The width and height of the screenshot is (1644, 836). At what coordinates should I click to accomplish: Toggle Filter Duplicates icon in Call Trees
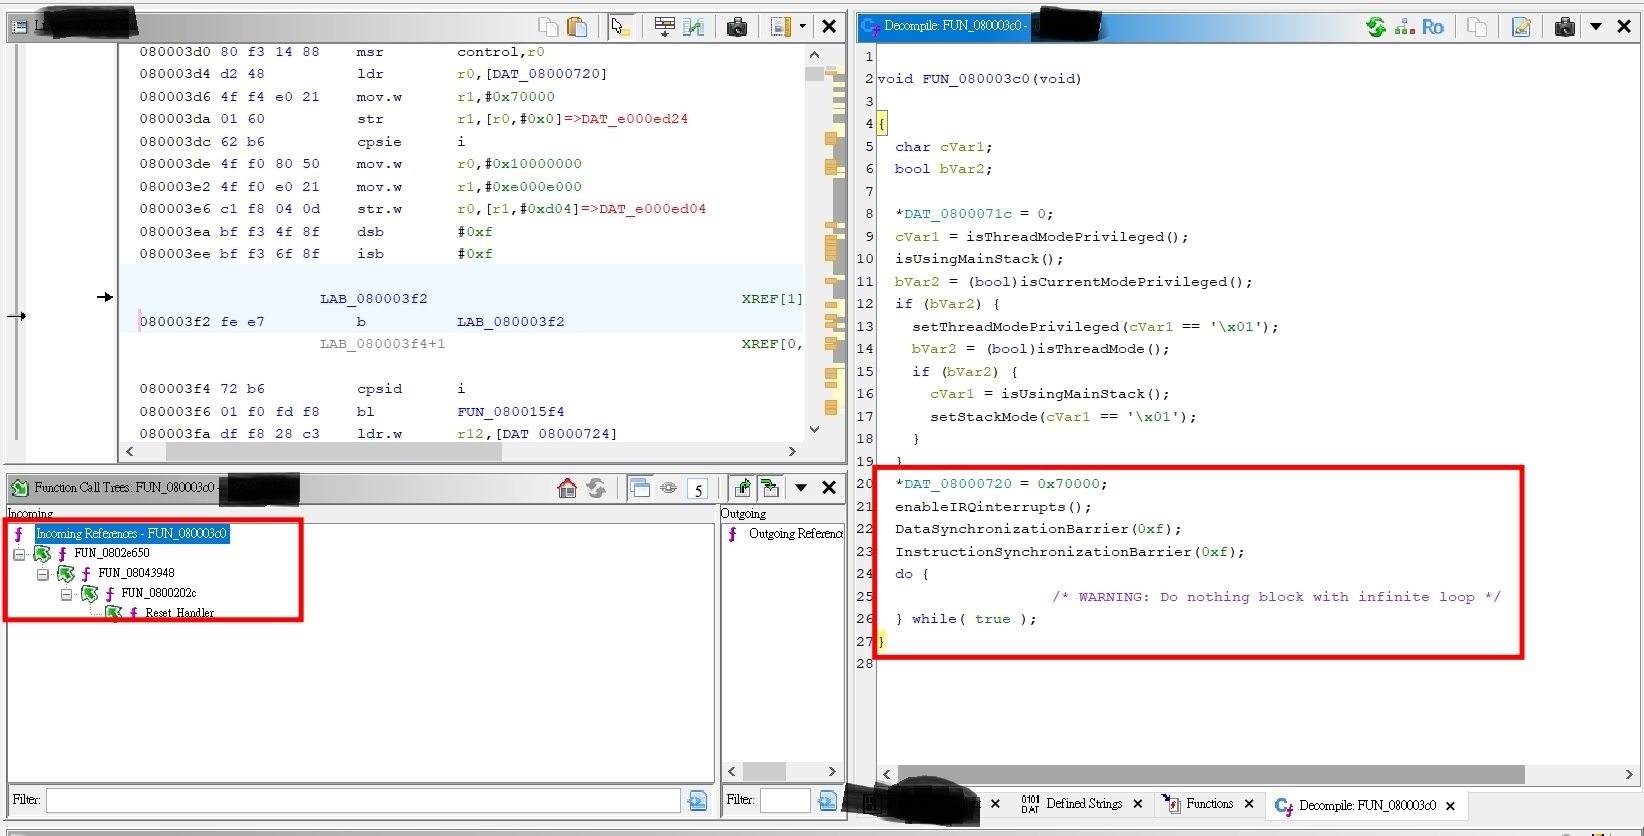tap(640, 488)
